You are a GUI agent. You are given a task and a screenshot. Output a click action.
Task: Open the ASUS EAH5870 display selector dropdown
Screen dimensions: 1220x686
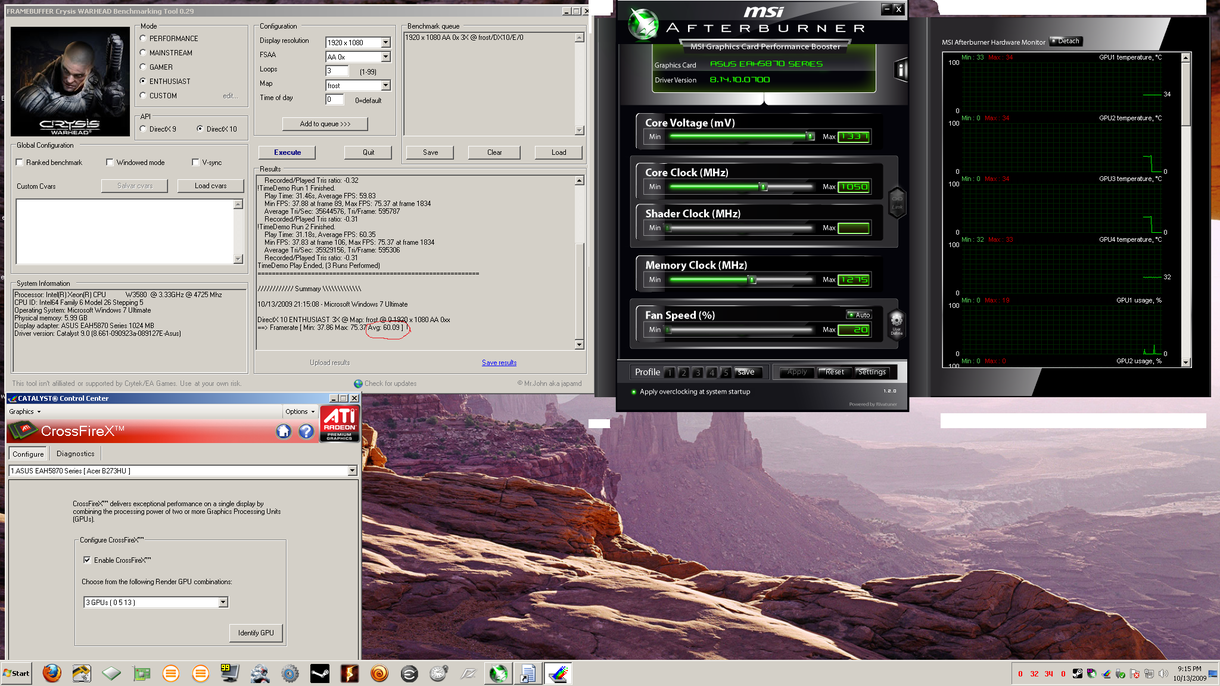(352, 470)
